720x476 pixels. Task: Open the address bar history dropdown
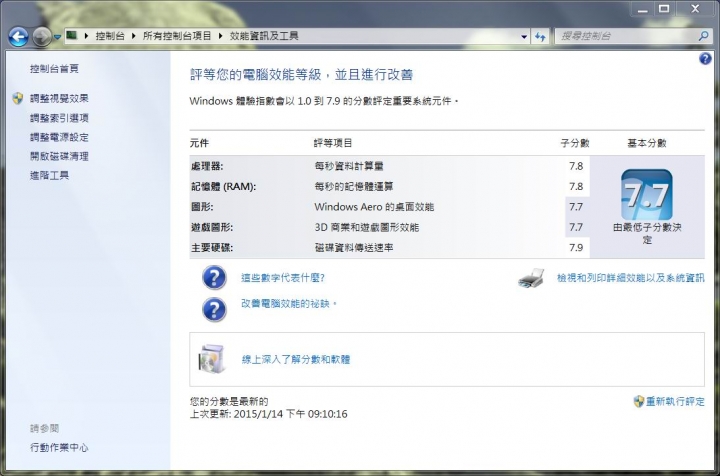pyautogui.click(x=524, y=36)
